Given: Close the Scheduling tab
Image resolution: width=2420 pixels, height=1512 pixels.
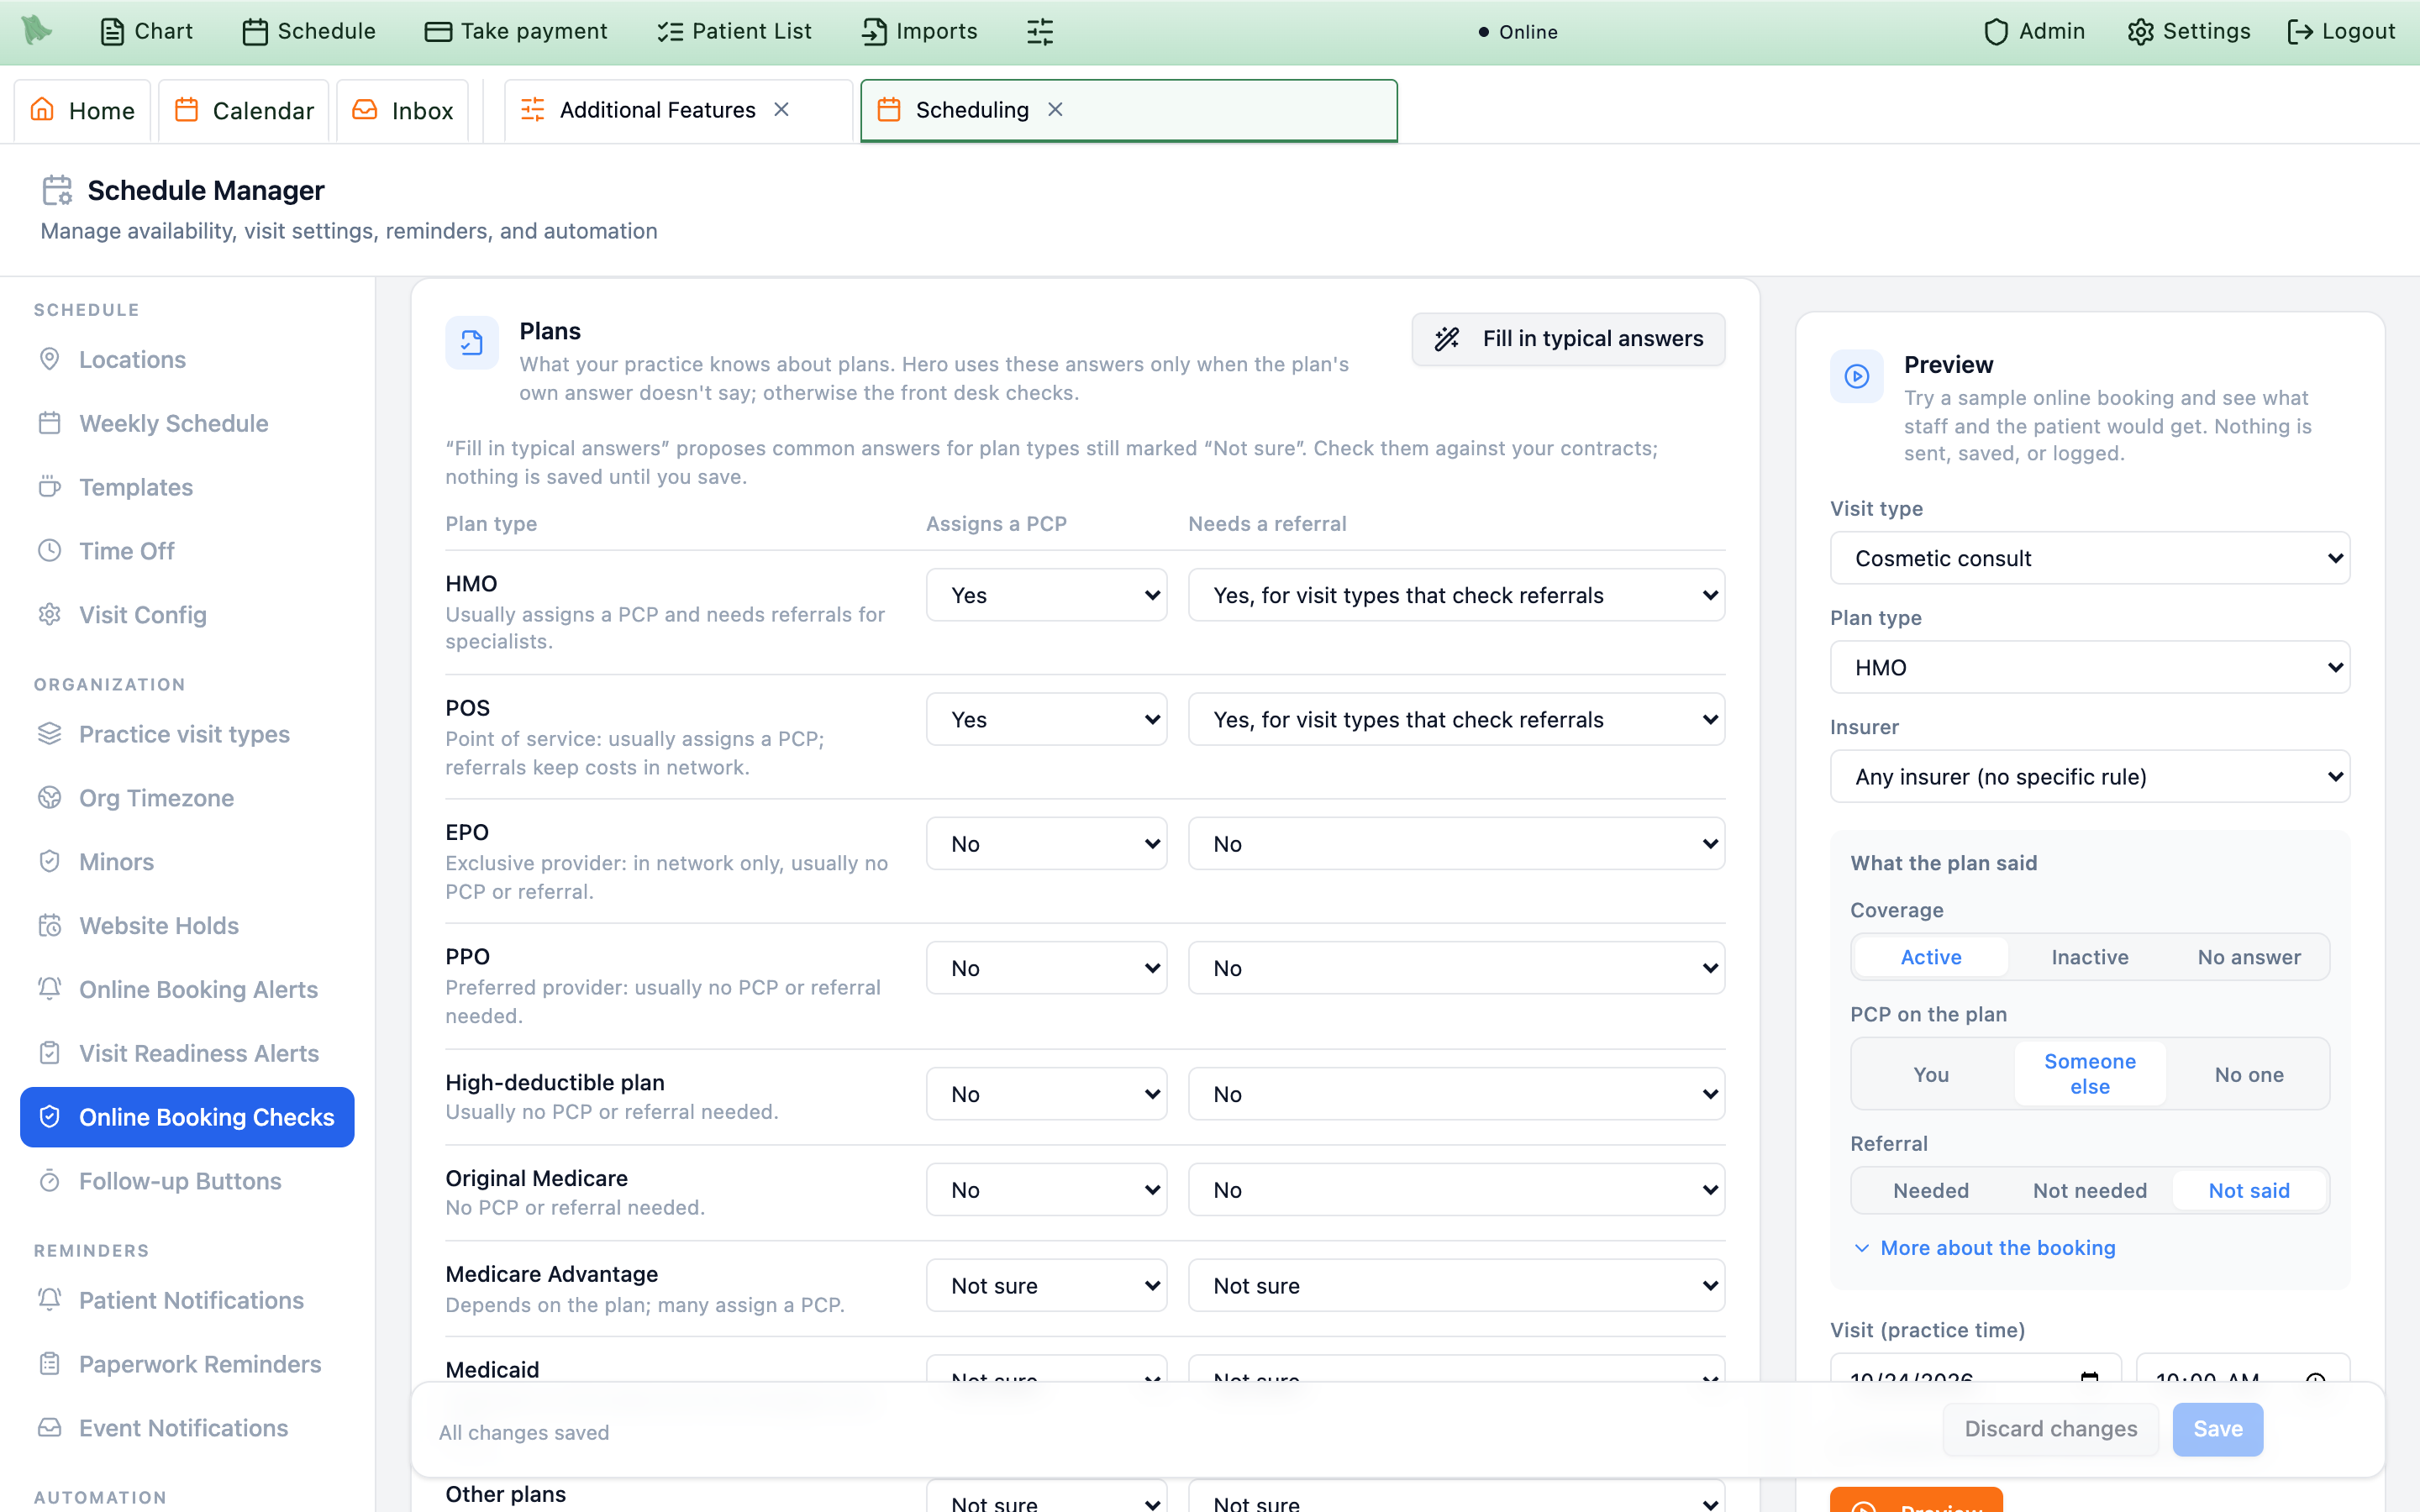Looking at the screenshot, I should coord(1055,110).
